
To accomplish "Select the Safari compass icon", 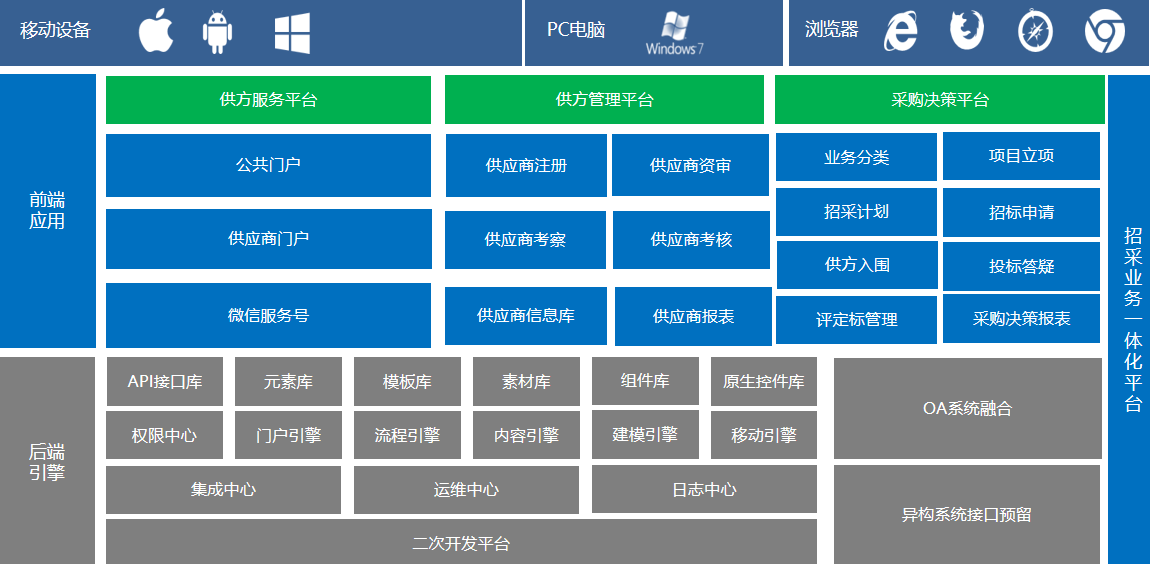I will (x=1035, y=31).
